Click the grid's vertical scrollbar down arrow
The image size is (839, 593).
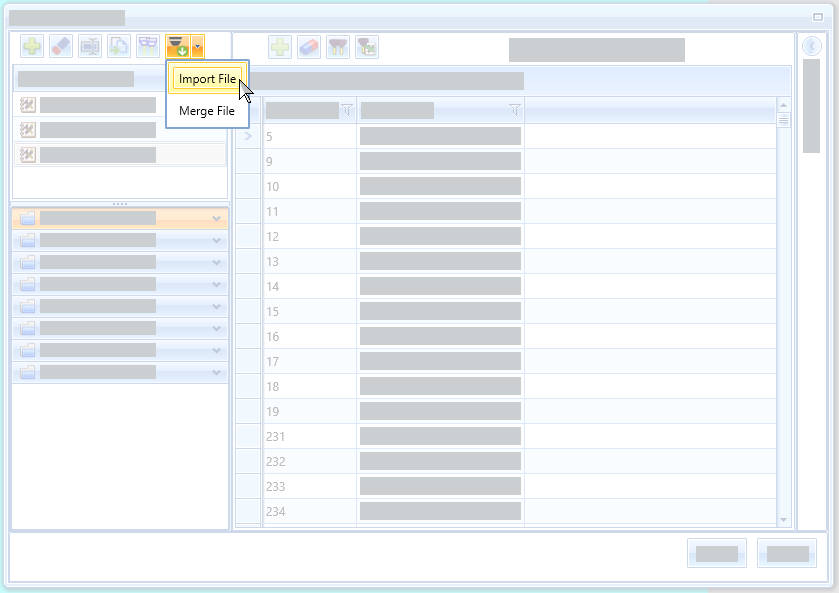tap(783, 520)
